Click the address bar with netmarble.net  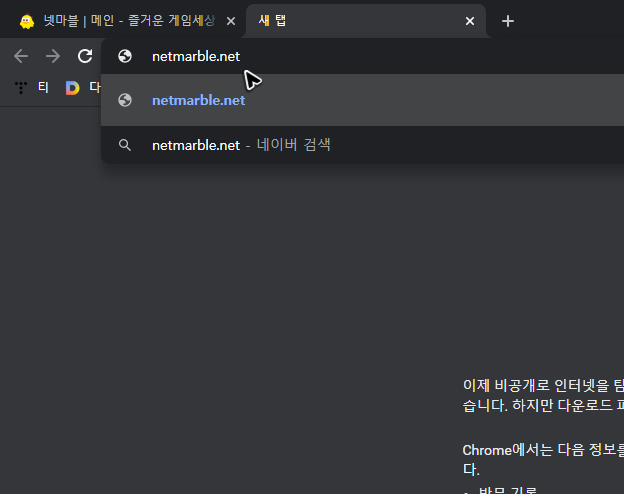click(x=363, y=56)
